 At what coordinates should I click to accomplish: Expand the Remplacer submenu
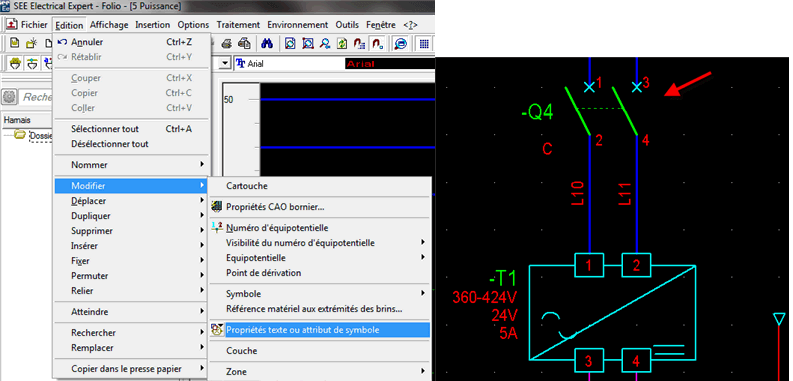tap(131, 348)
